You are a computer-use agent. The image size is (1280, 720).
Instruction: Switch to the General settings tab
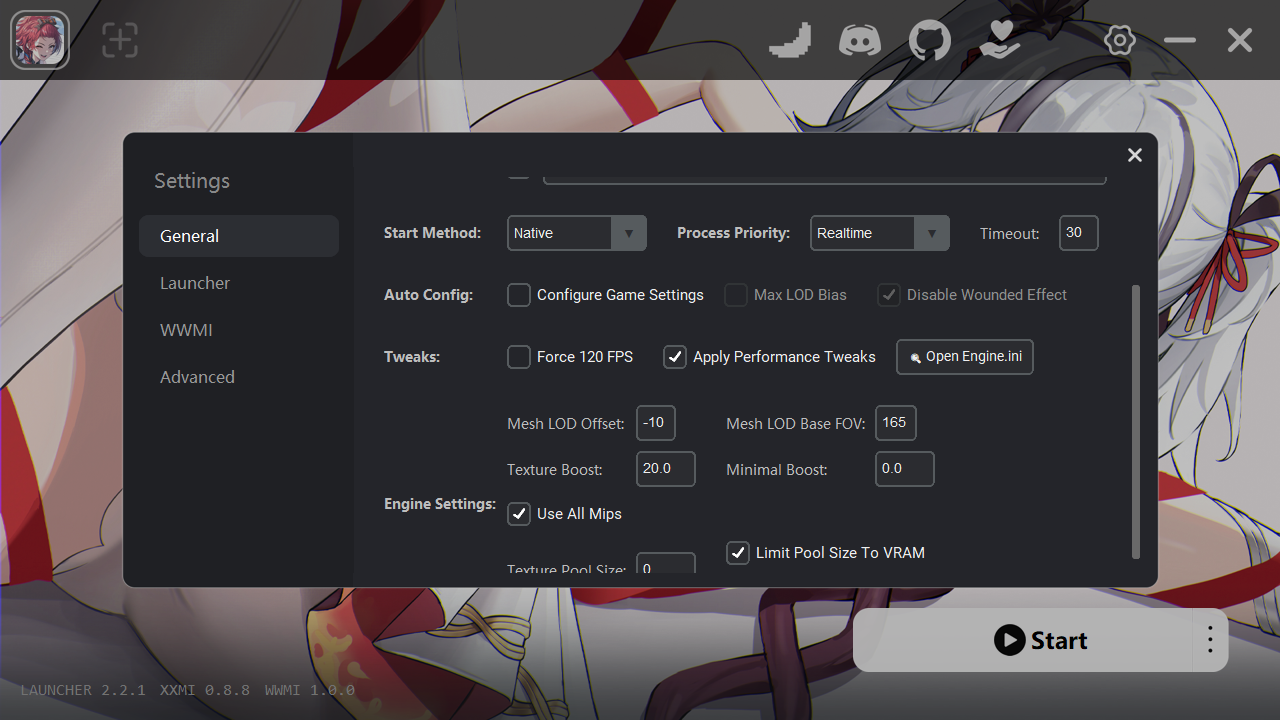point(239,236)
